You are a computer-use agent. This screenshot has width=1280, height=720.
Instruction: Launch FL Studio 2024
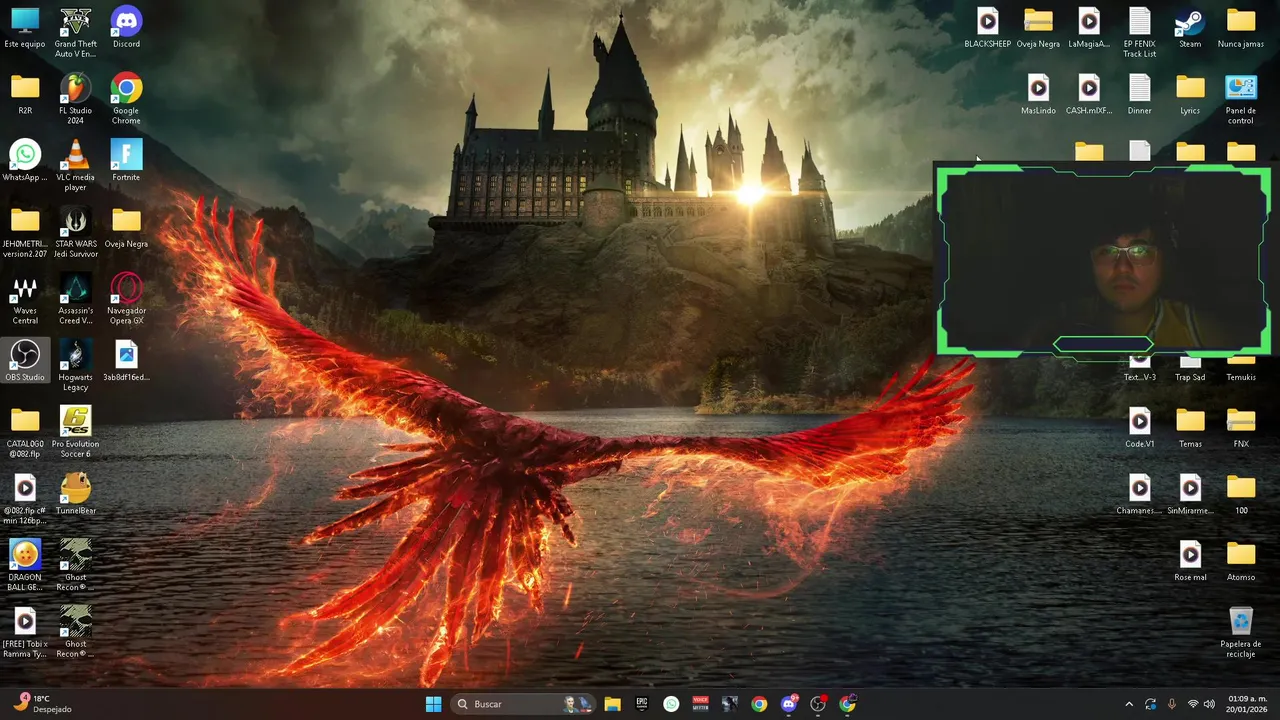click(x=76, y=100)
